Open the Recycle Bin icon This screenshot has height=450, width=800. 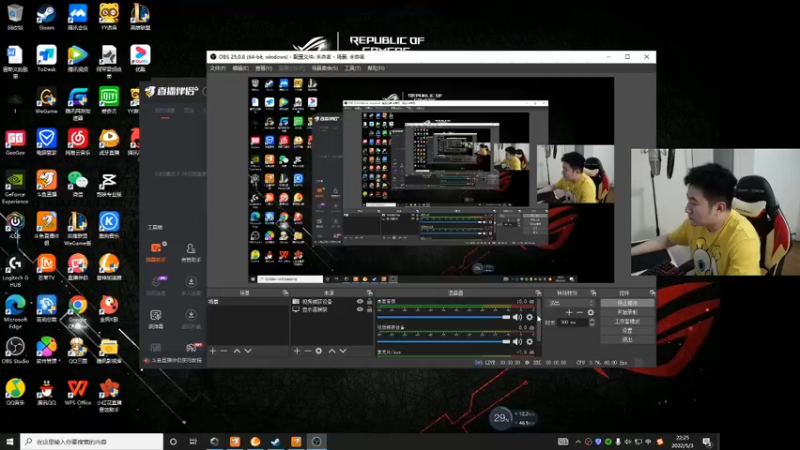[x=15, y=17]
